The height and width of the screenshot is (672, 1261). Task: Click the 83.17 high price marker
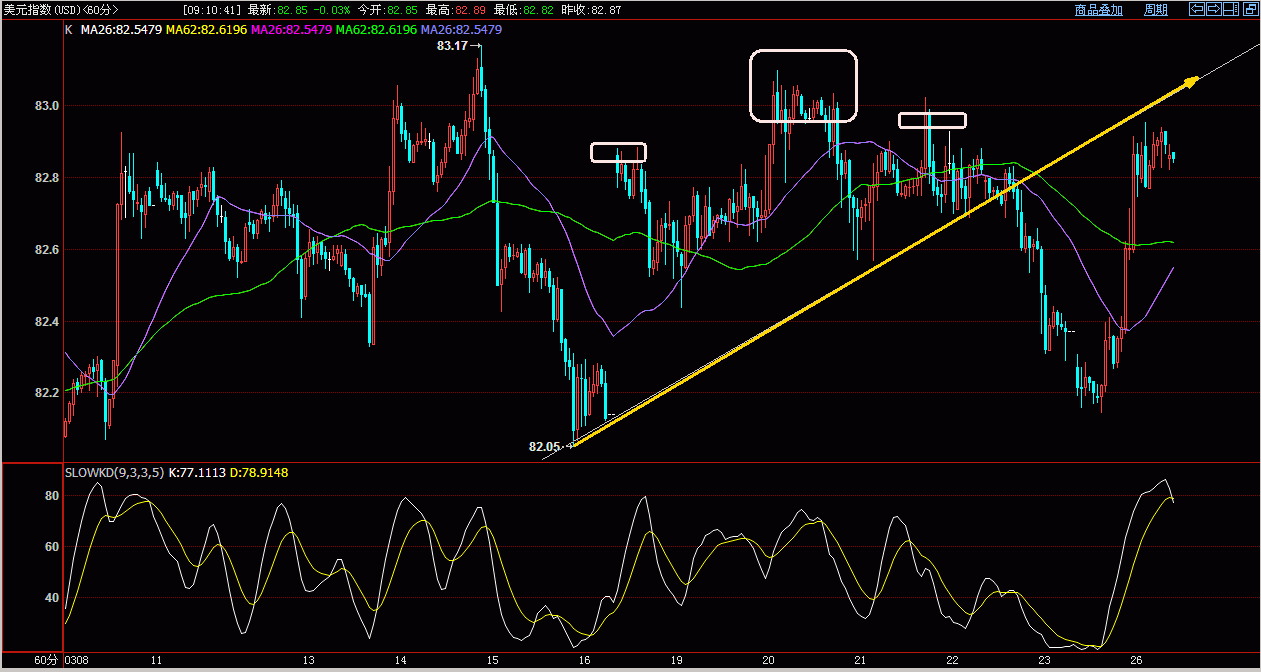point(453,46)
